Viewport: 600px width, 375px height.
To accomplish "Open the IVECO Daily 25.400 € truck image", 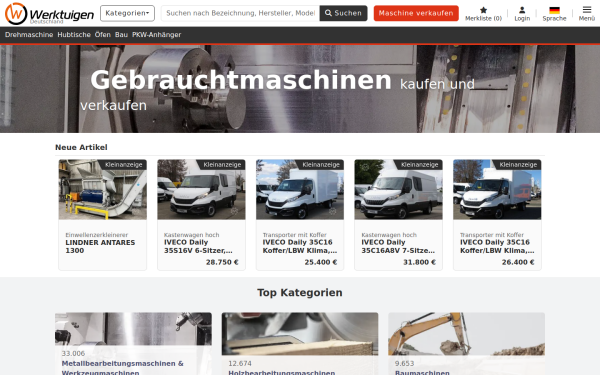I will (300, 189).
